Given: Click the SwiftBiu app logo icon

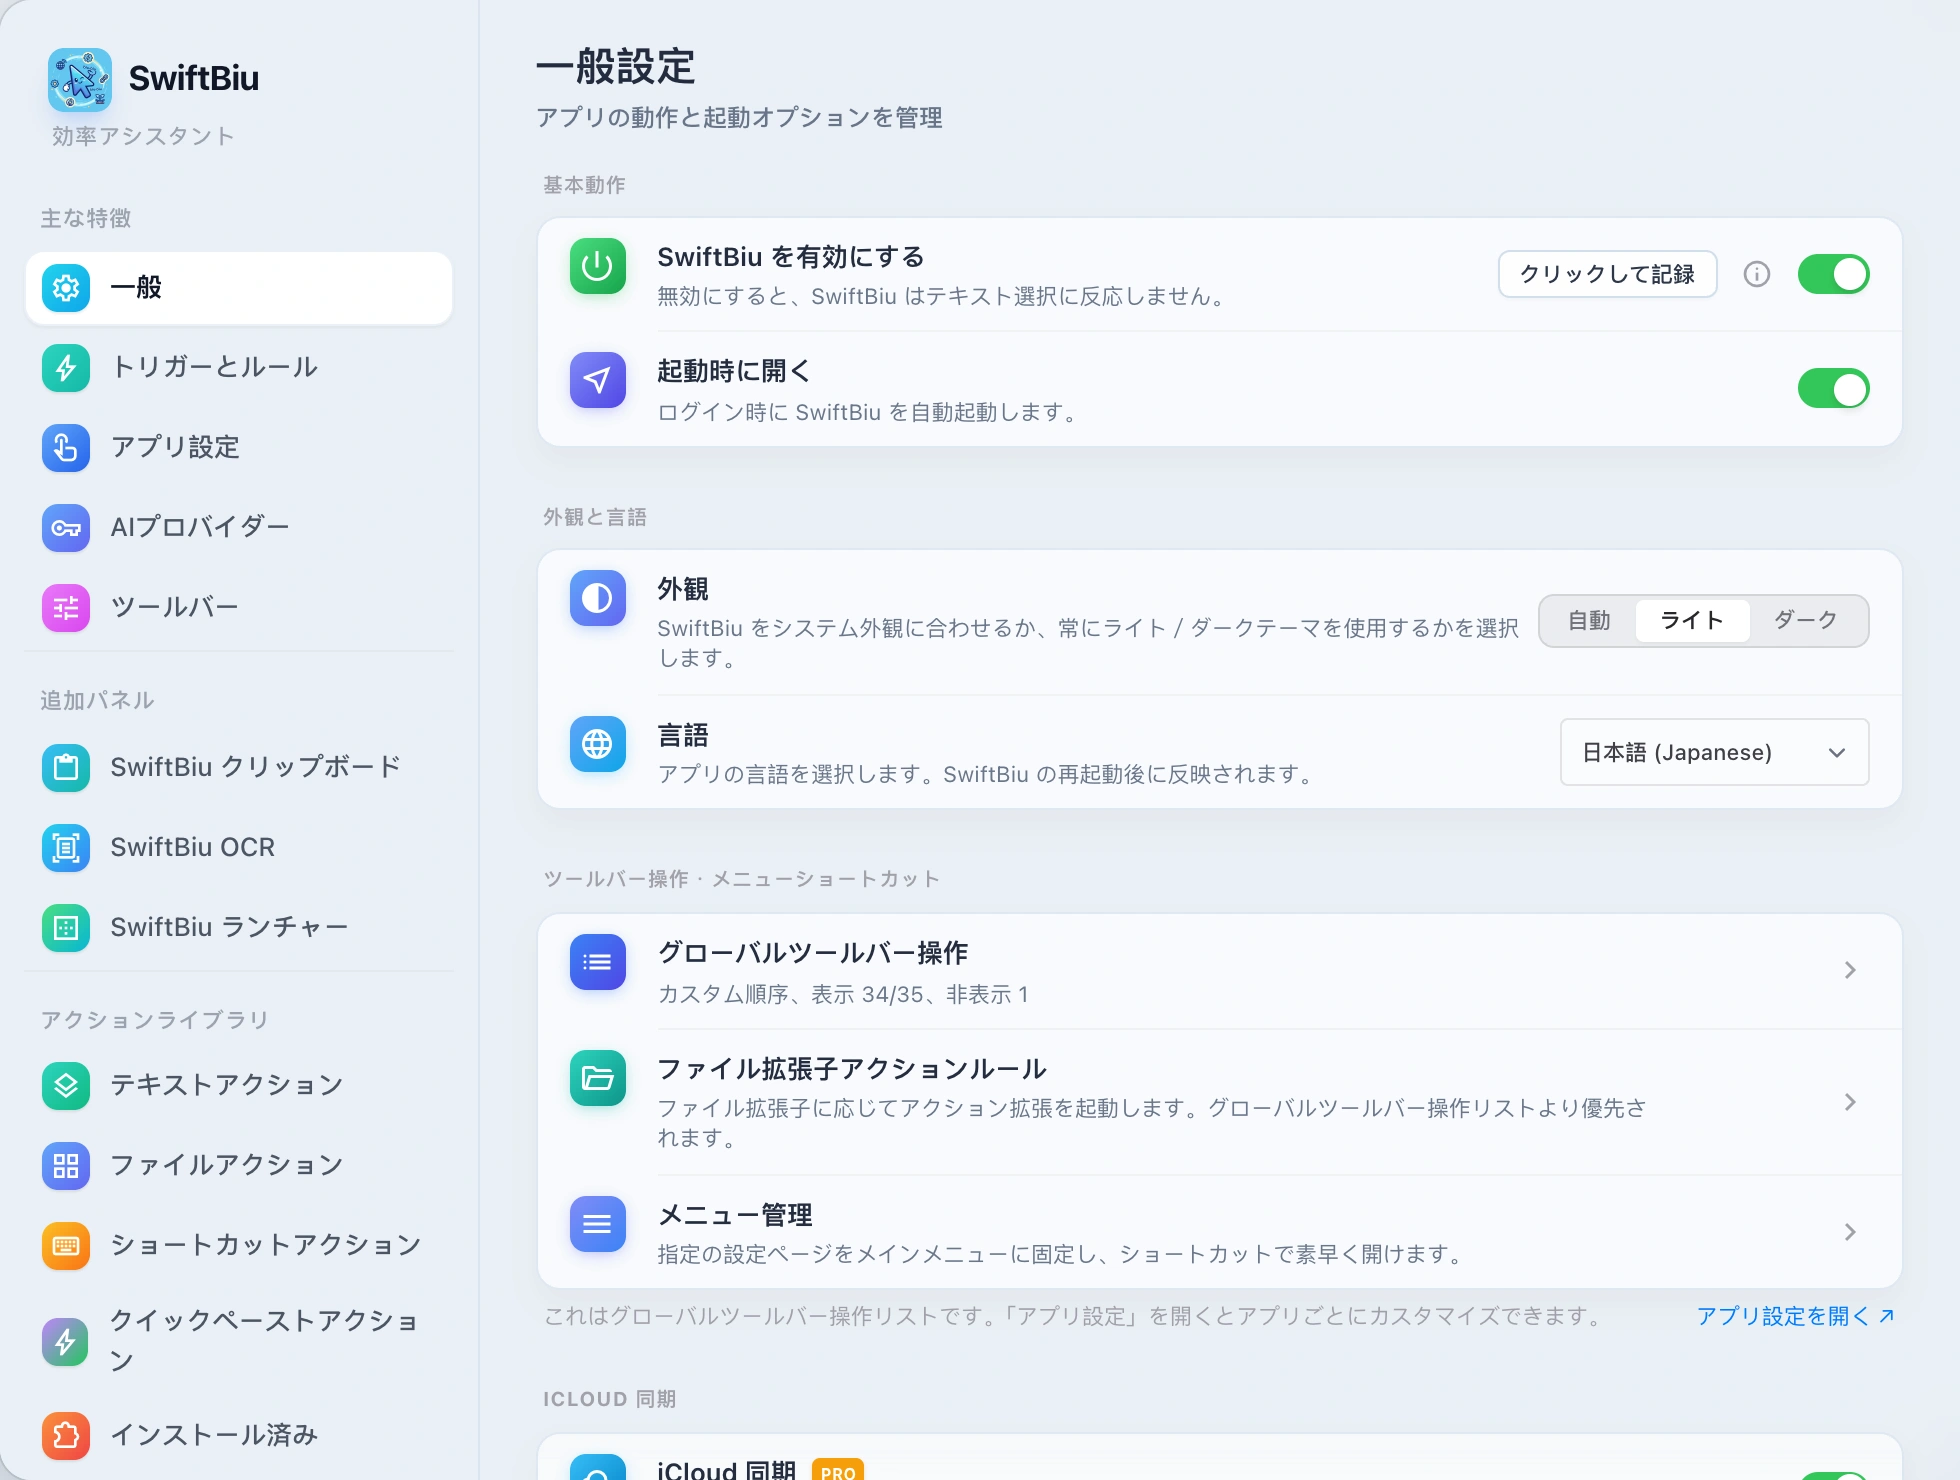Looking at the screenshot, I should click(x=80, y=79).
